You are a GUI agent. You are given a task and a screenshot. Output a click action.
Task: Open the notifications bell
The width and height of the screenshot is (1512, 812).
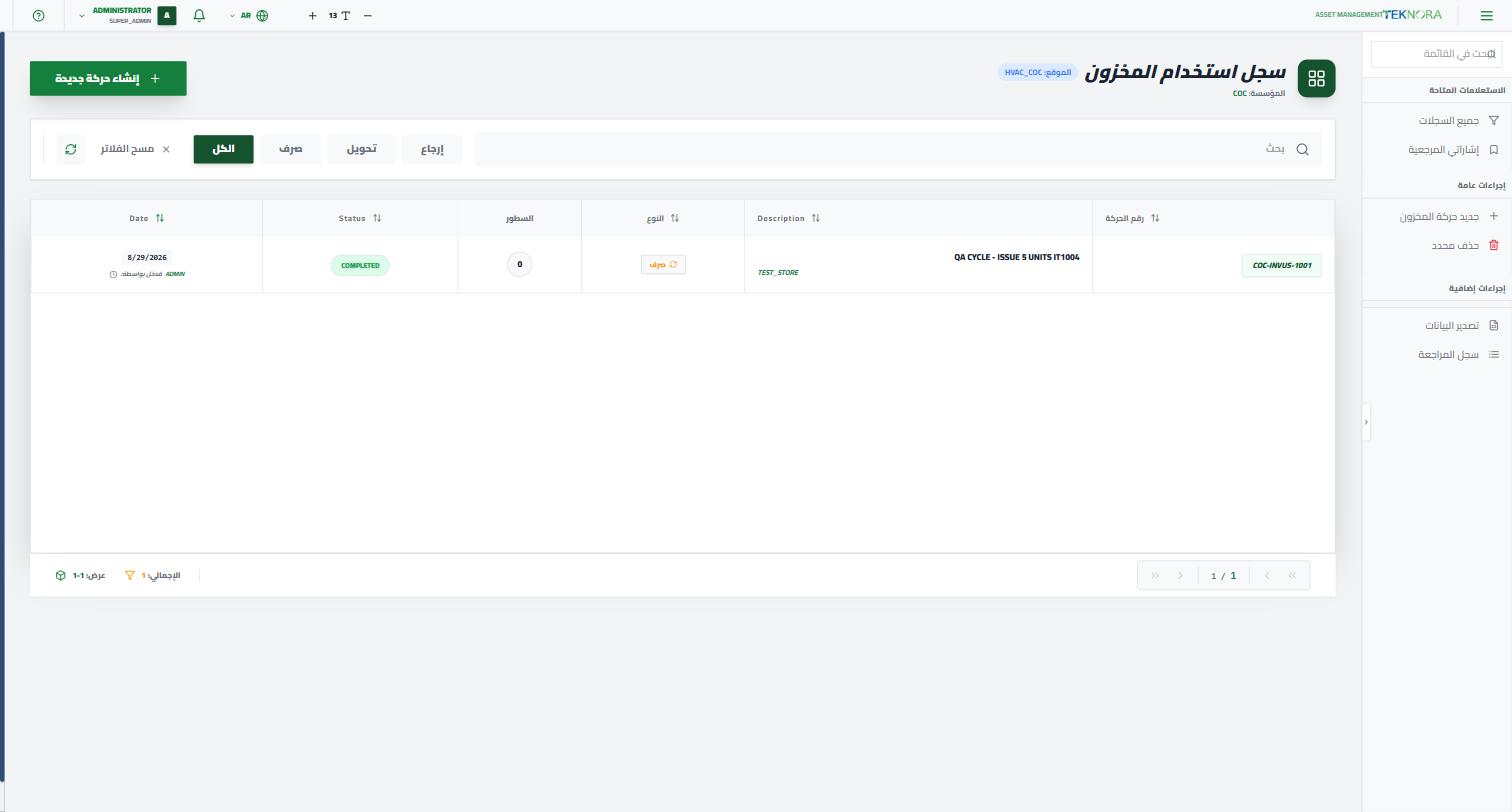199,16
